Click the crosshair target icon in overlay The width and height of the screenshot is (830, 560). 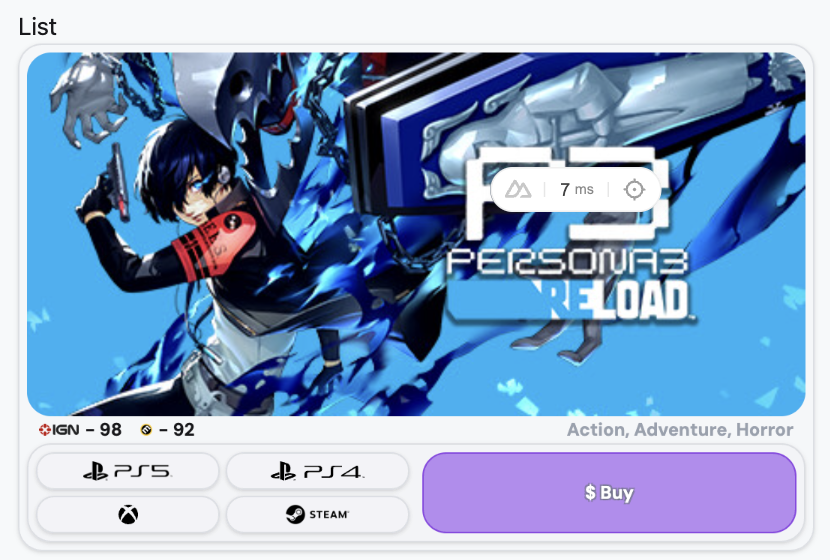[634, 189]
